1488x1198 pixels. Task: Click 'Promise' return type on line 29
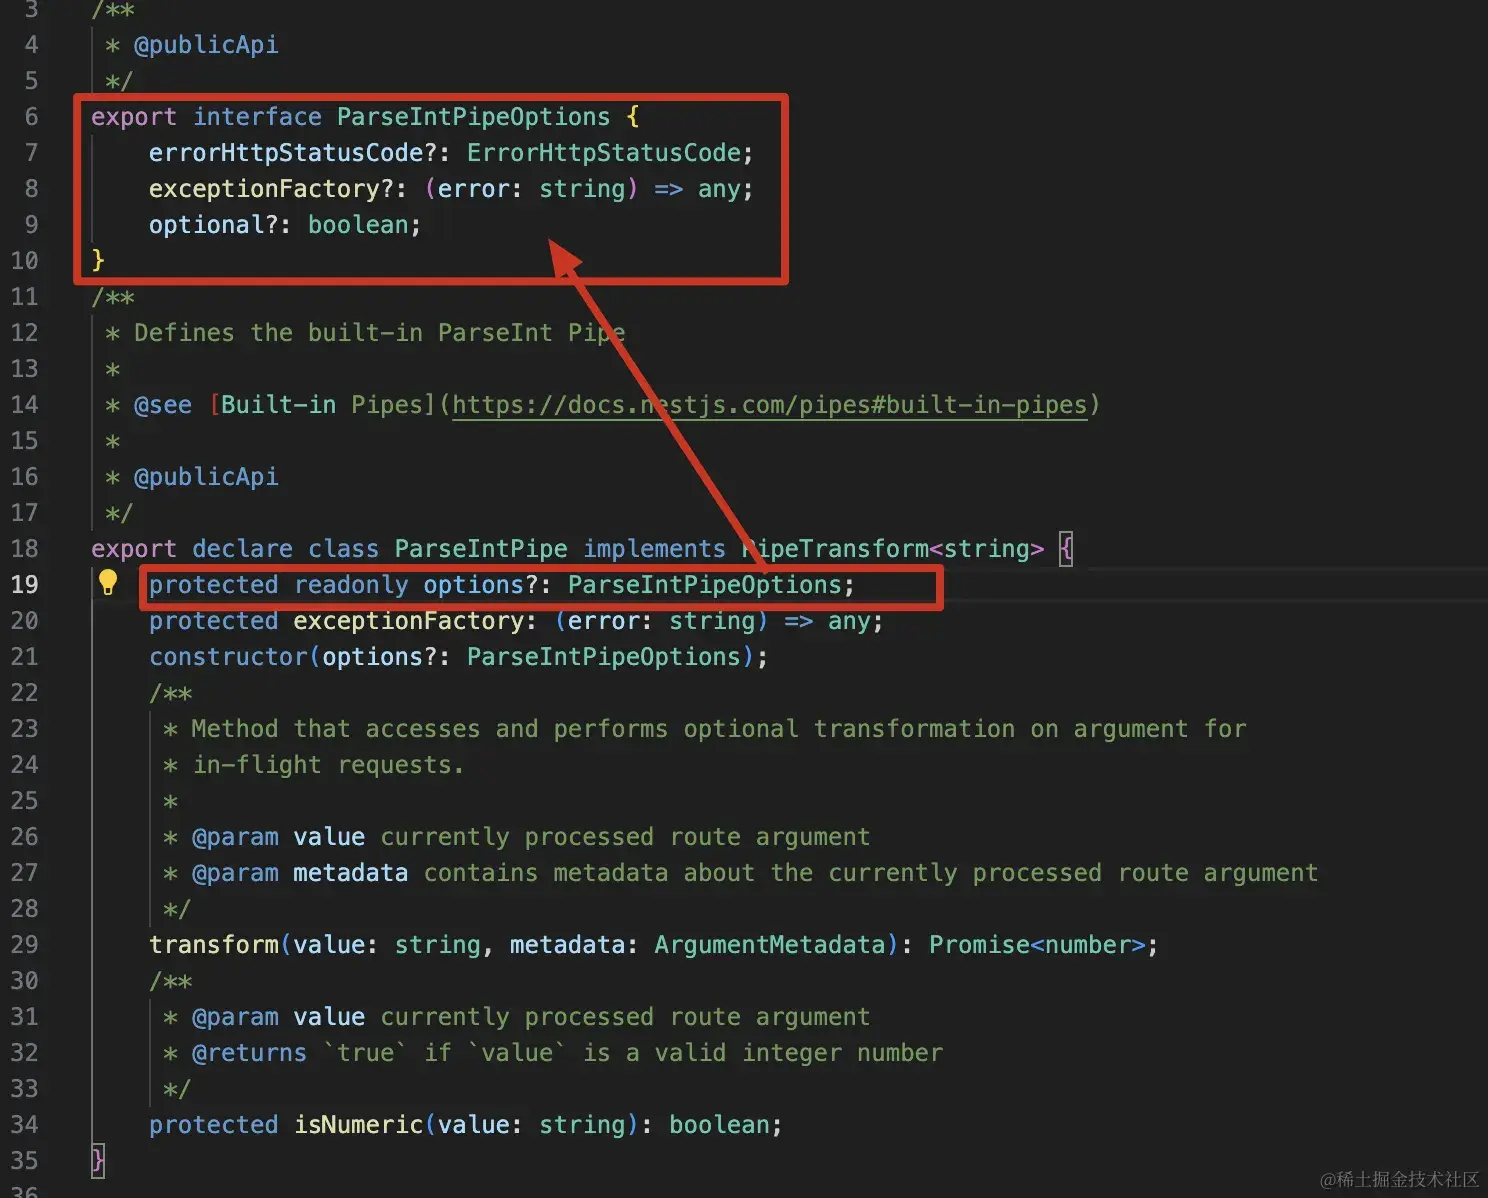click(x=979, y=945)
